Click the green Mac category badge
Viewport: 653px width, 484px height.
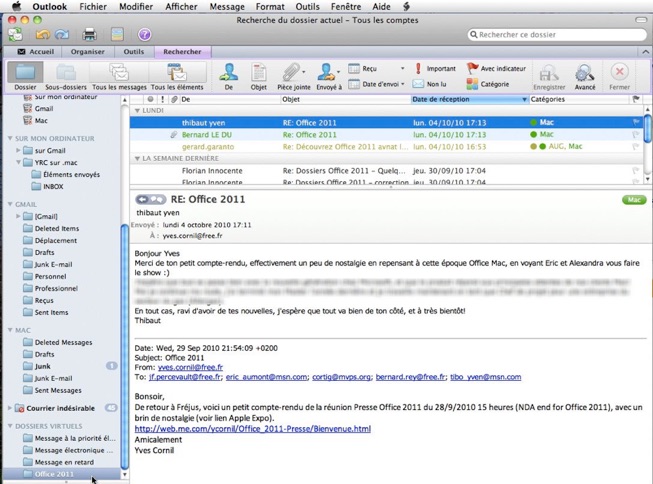634,200
